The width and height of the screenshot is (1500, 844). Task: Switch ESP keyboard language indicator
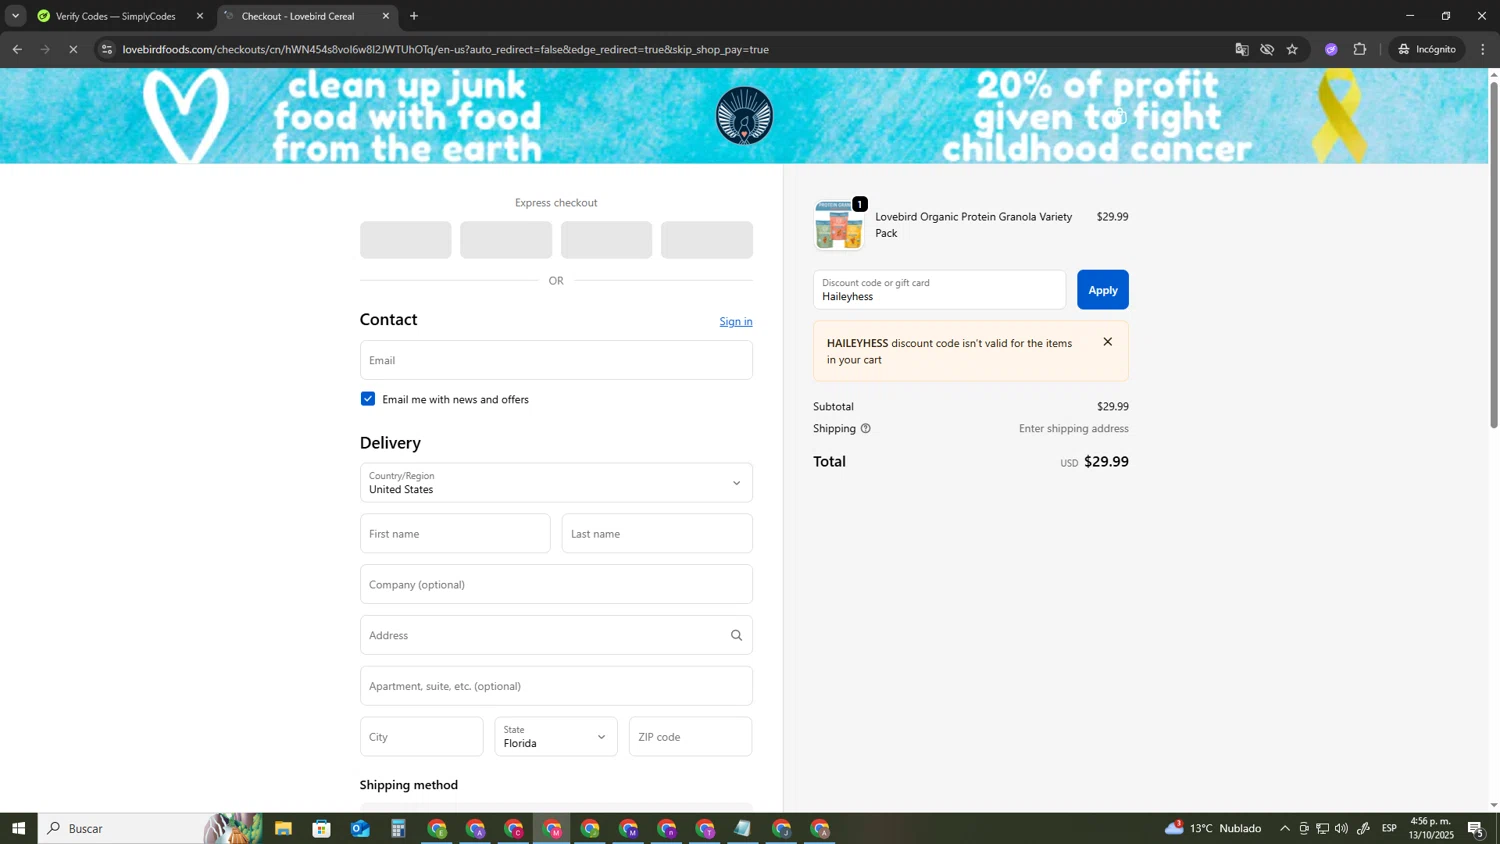pos(1389,829)
